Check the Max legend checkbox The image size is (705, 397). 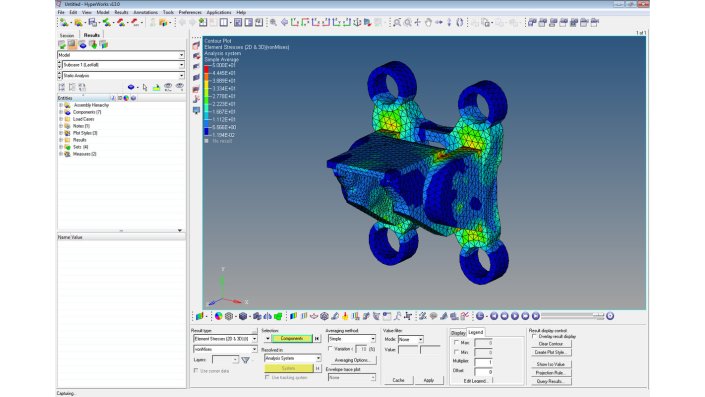point(456,343)
